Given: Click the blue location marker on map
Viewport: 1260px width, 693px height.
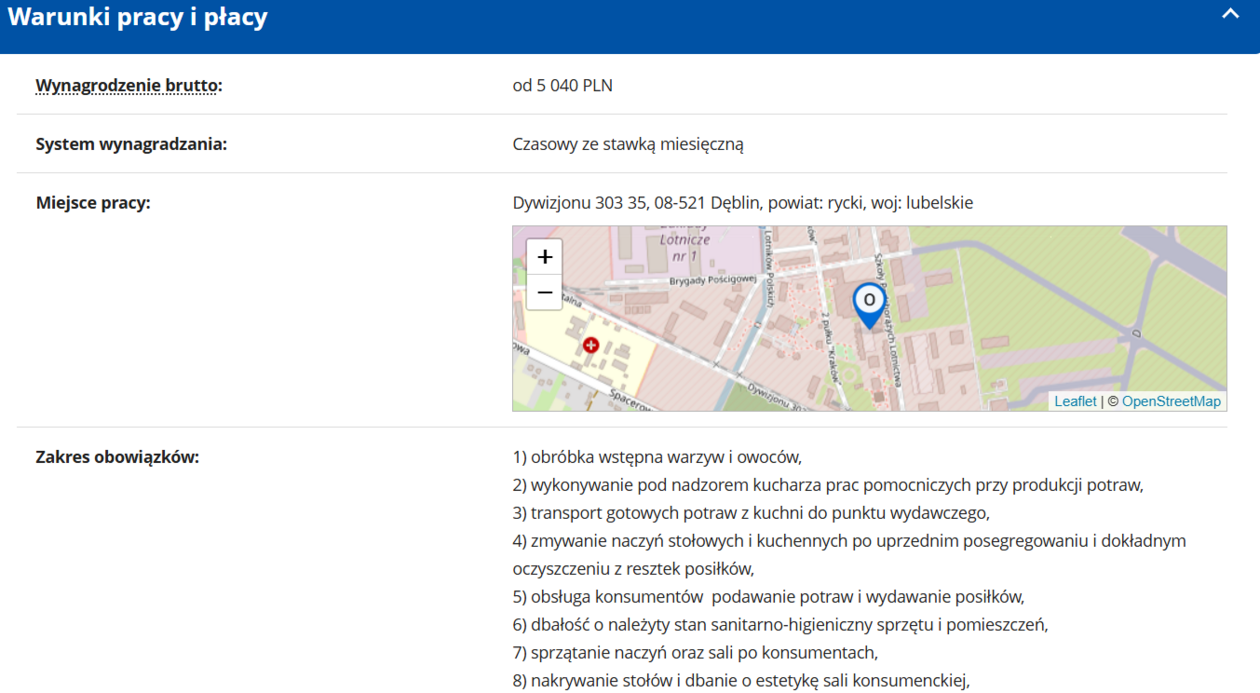Looking at the screenshot, I should pos(869,304).
